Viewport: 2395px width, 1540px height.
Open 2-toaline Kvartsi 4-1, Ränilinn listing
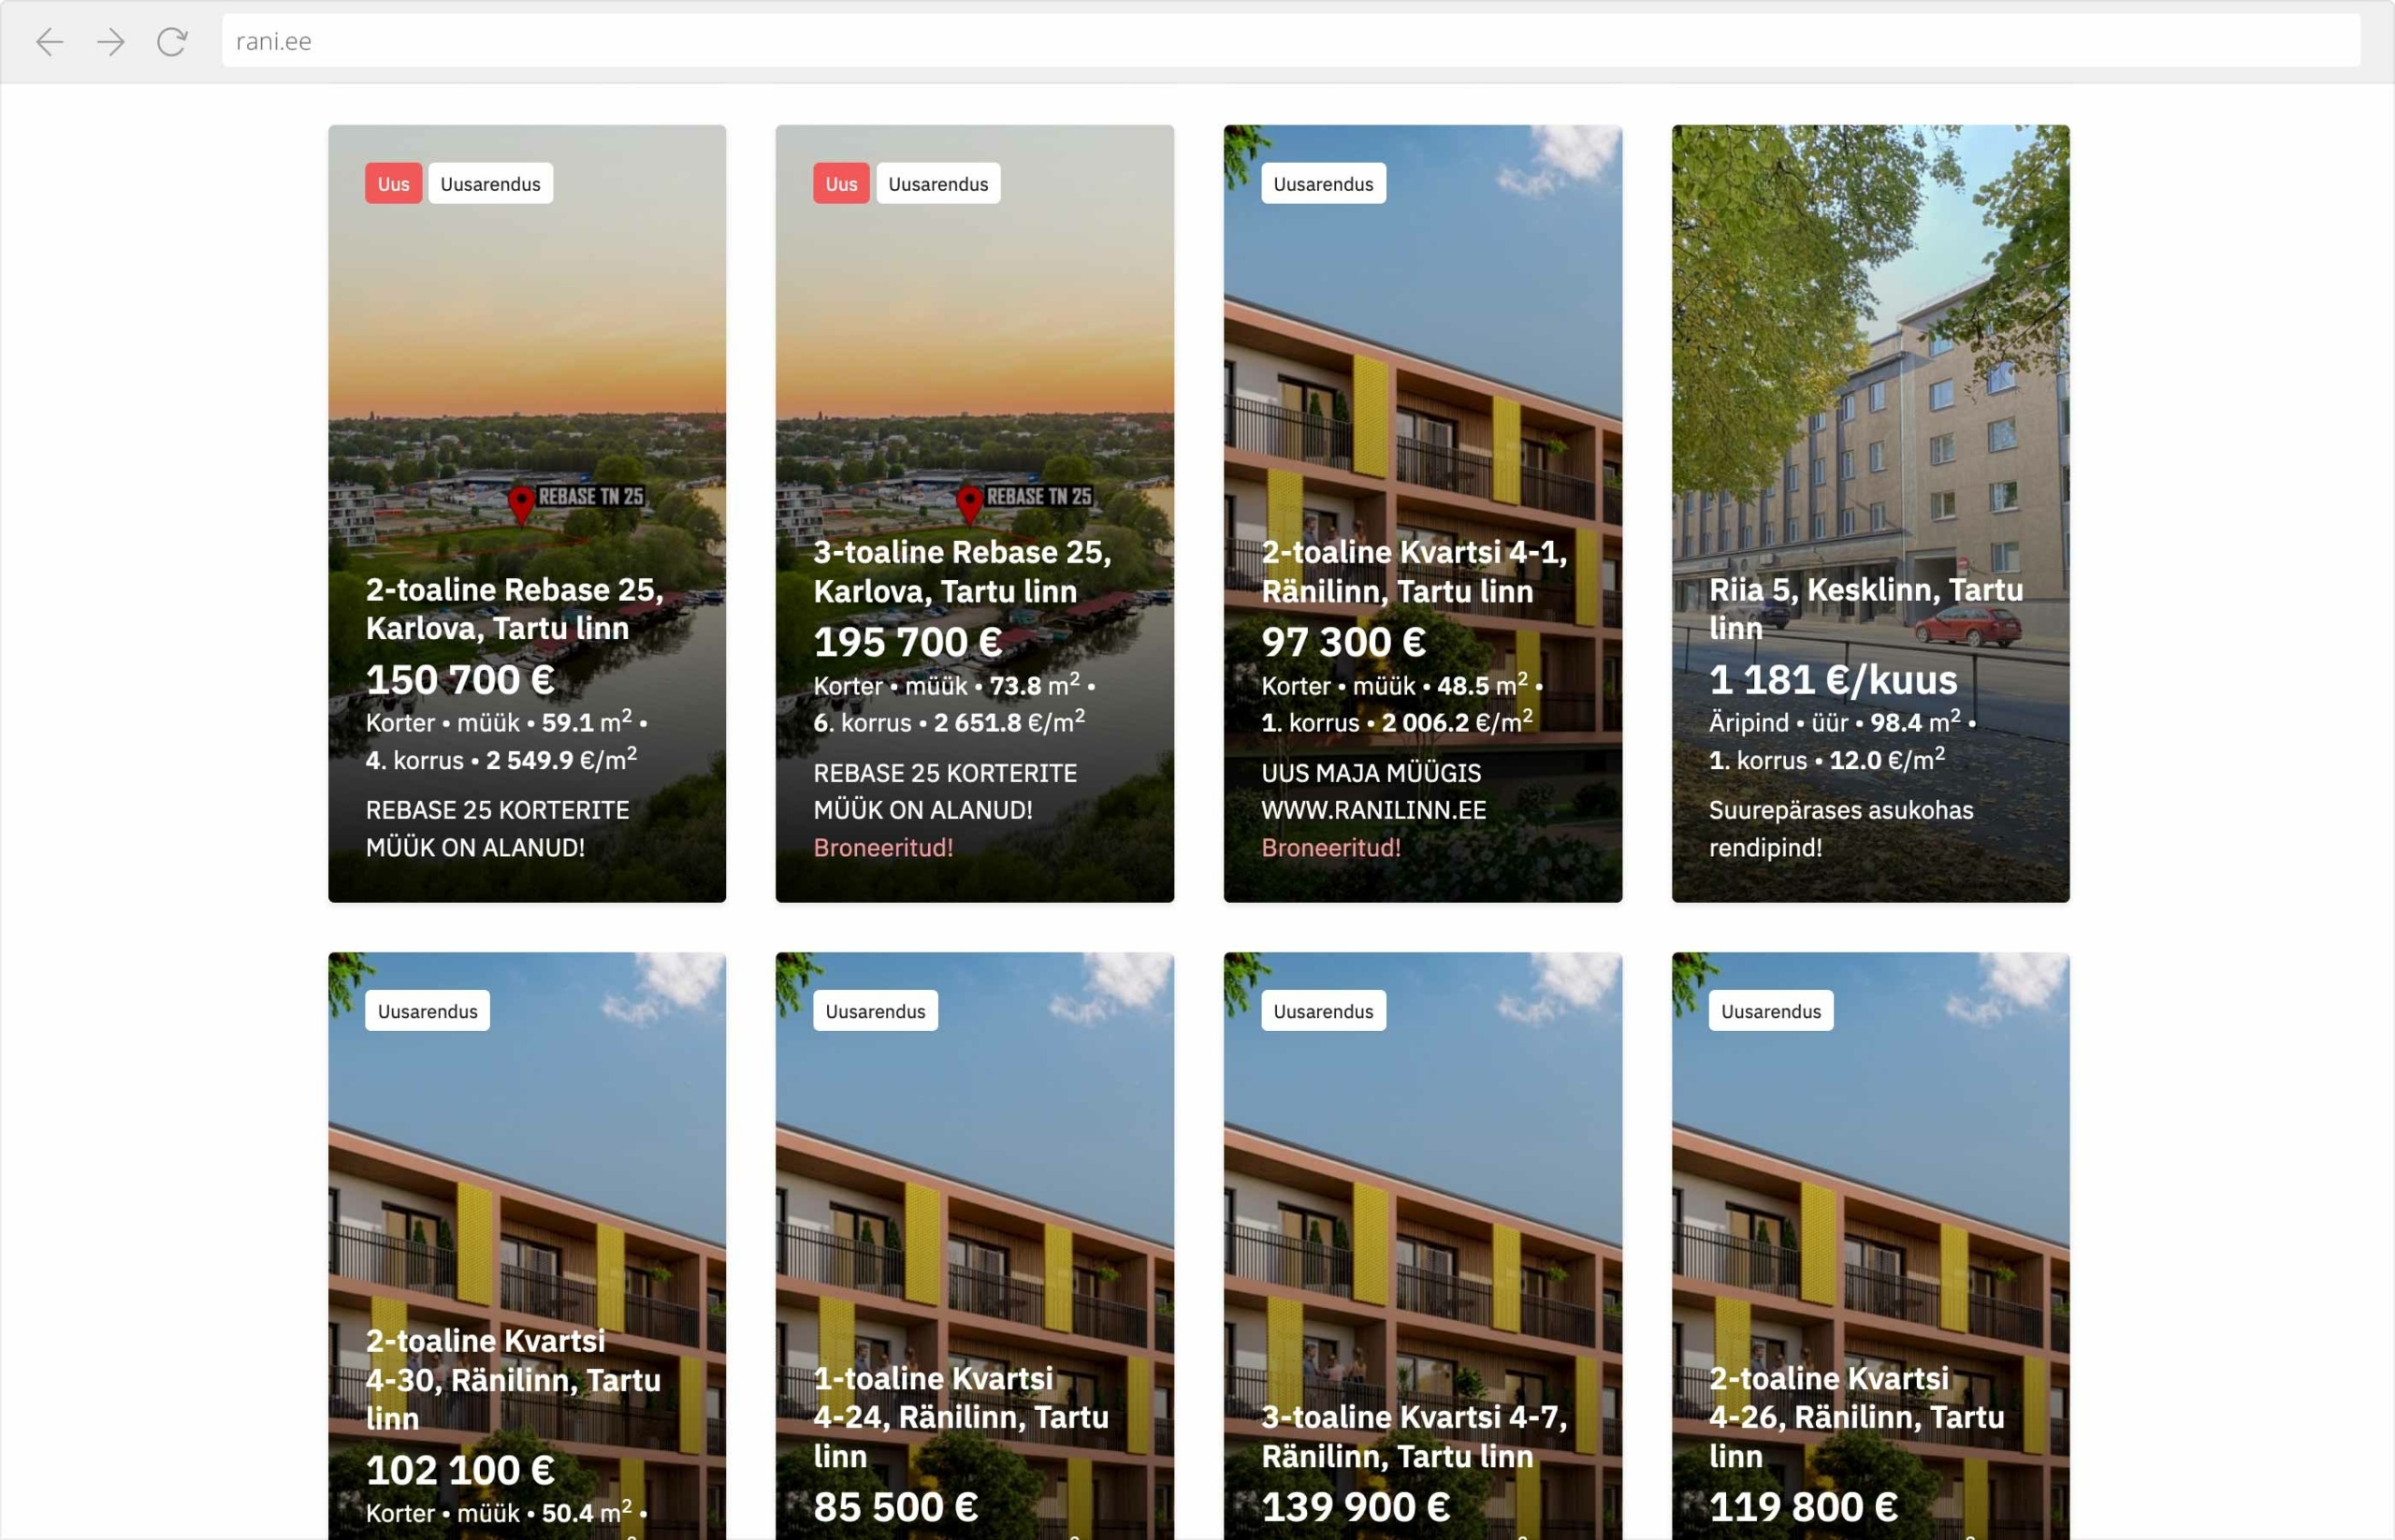click(x=1414, y=571)
